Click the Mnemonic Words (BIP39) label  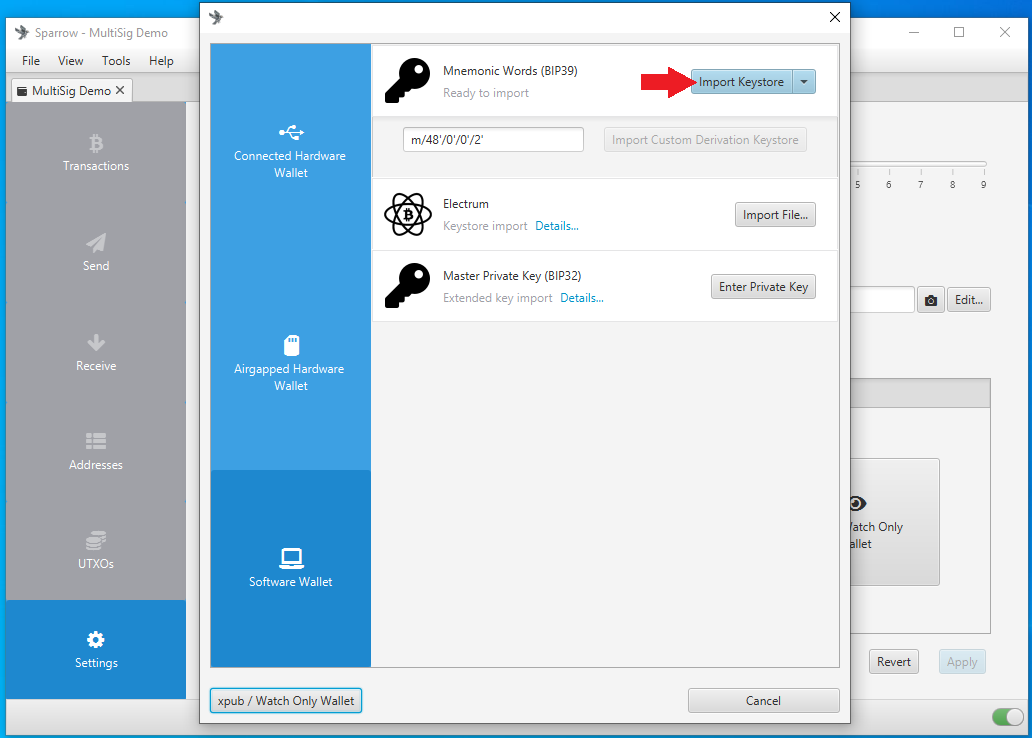tap(510, 70)
